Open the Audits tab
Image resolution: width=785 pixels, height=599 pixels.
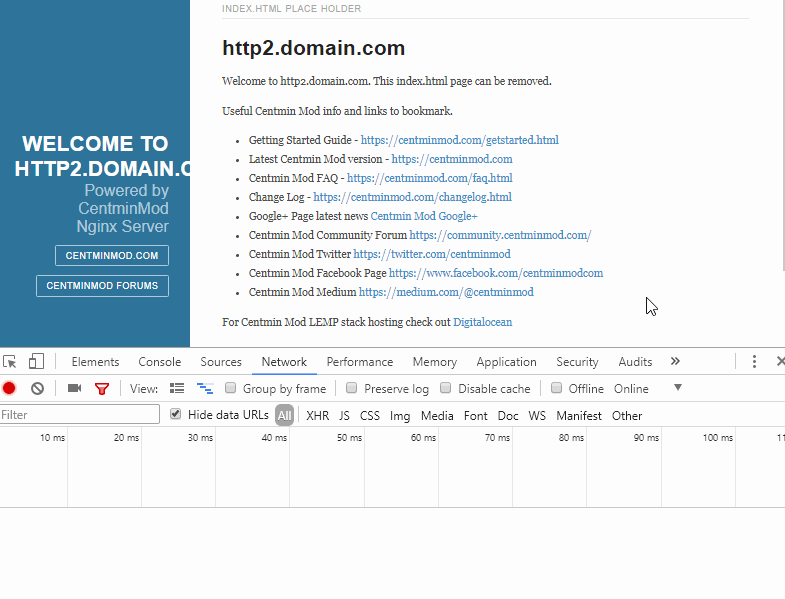tap(635, 362)
